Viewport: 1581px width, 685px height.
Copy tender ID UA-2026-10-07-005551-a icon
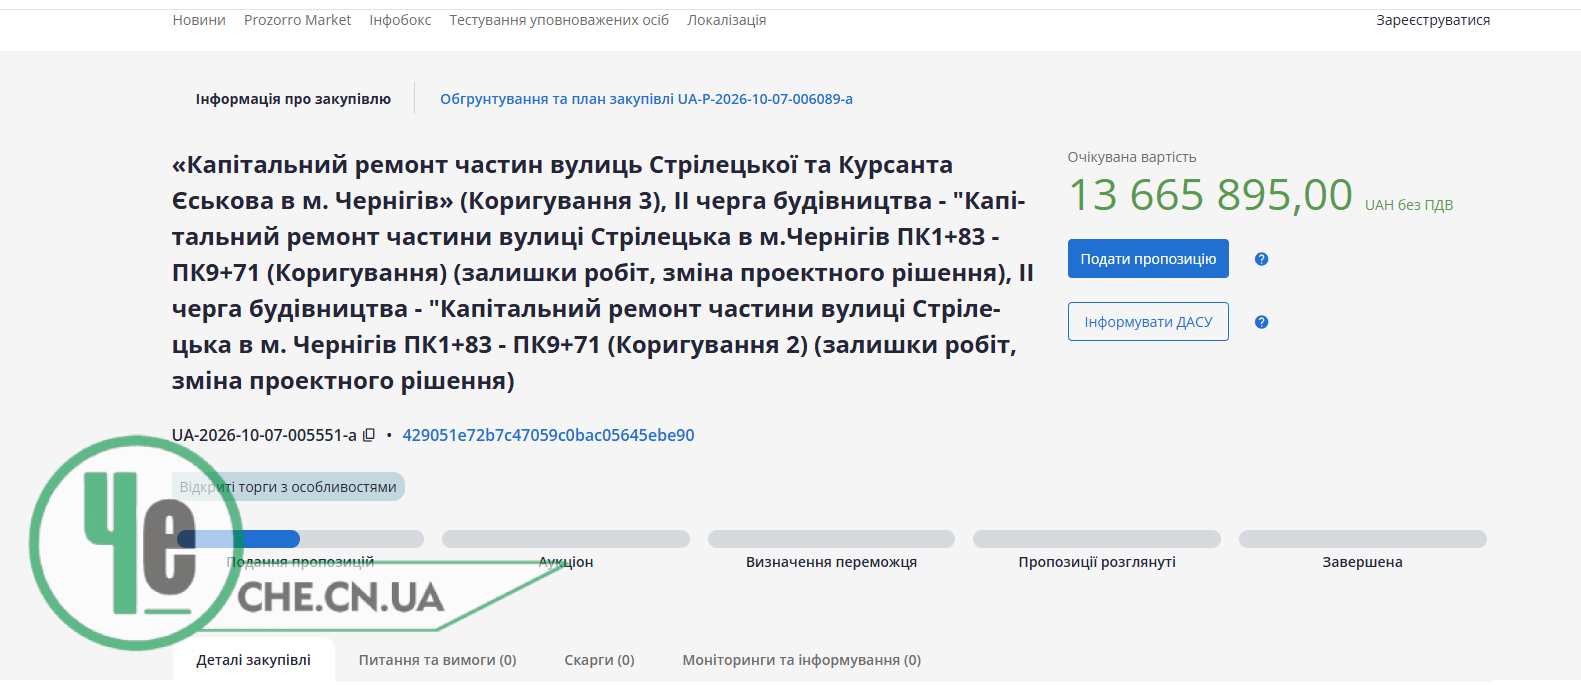coord(369,435)
